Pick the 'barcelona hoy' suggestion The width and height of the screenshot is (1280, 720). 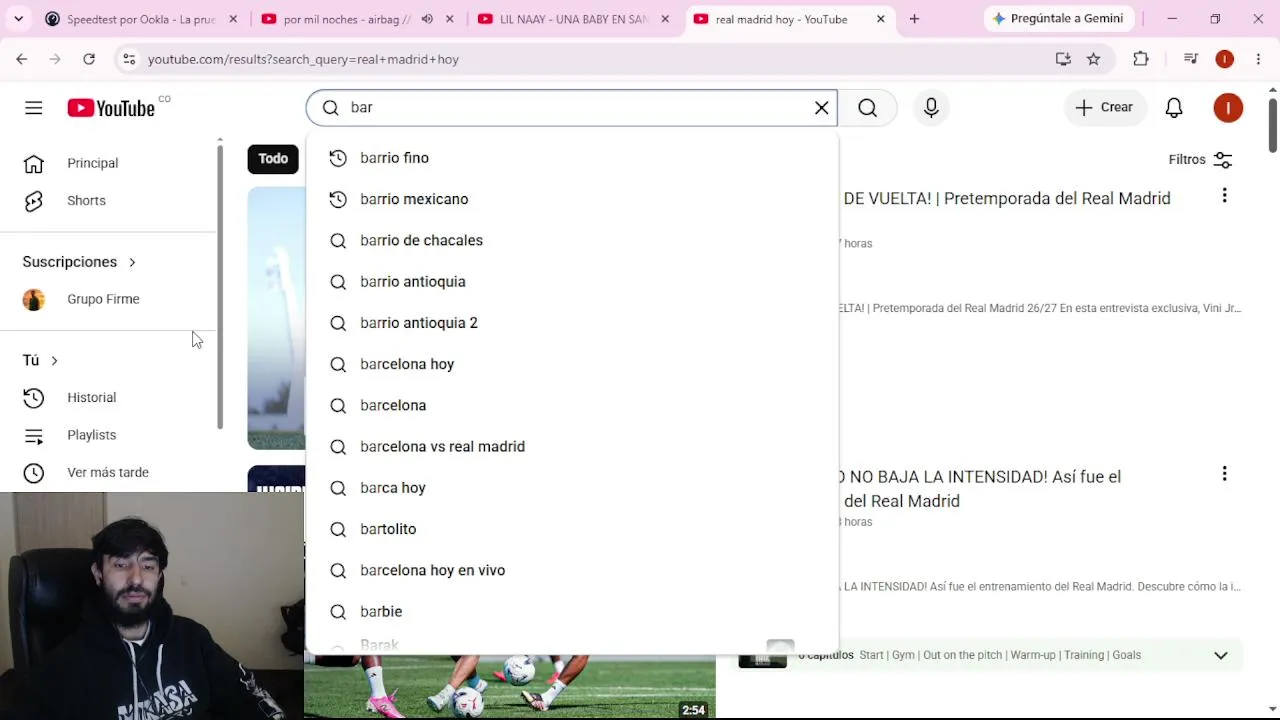(572, 364)
